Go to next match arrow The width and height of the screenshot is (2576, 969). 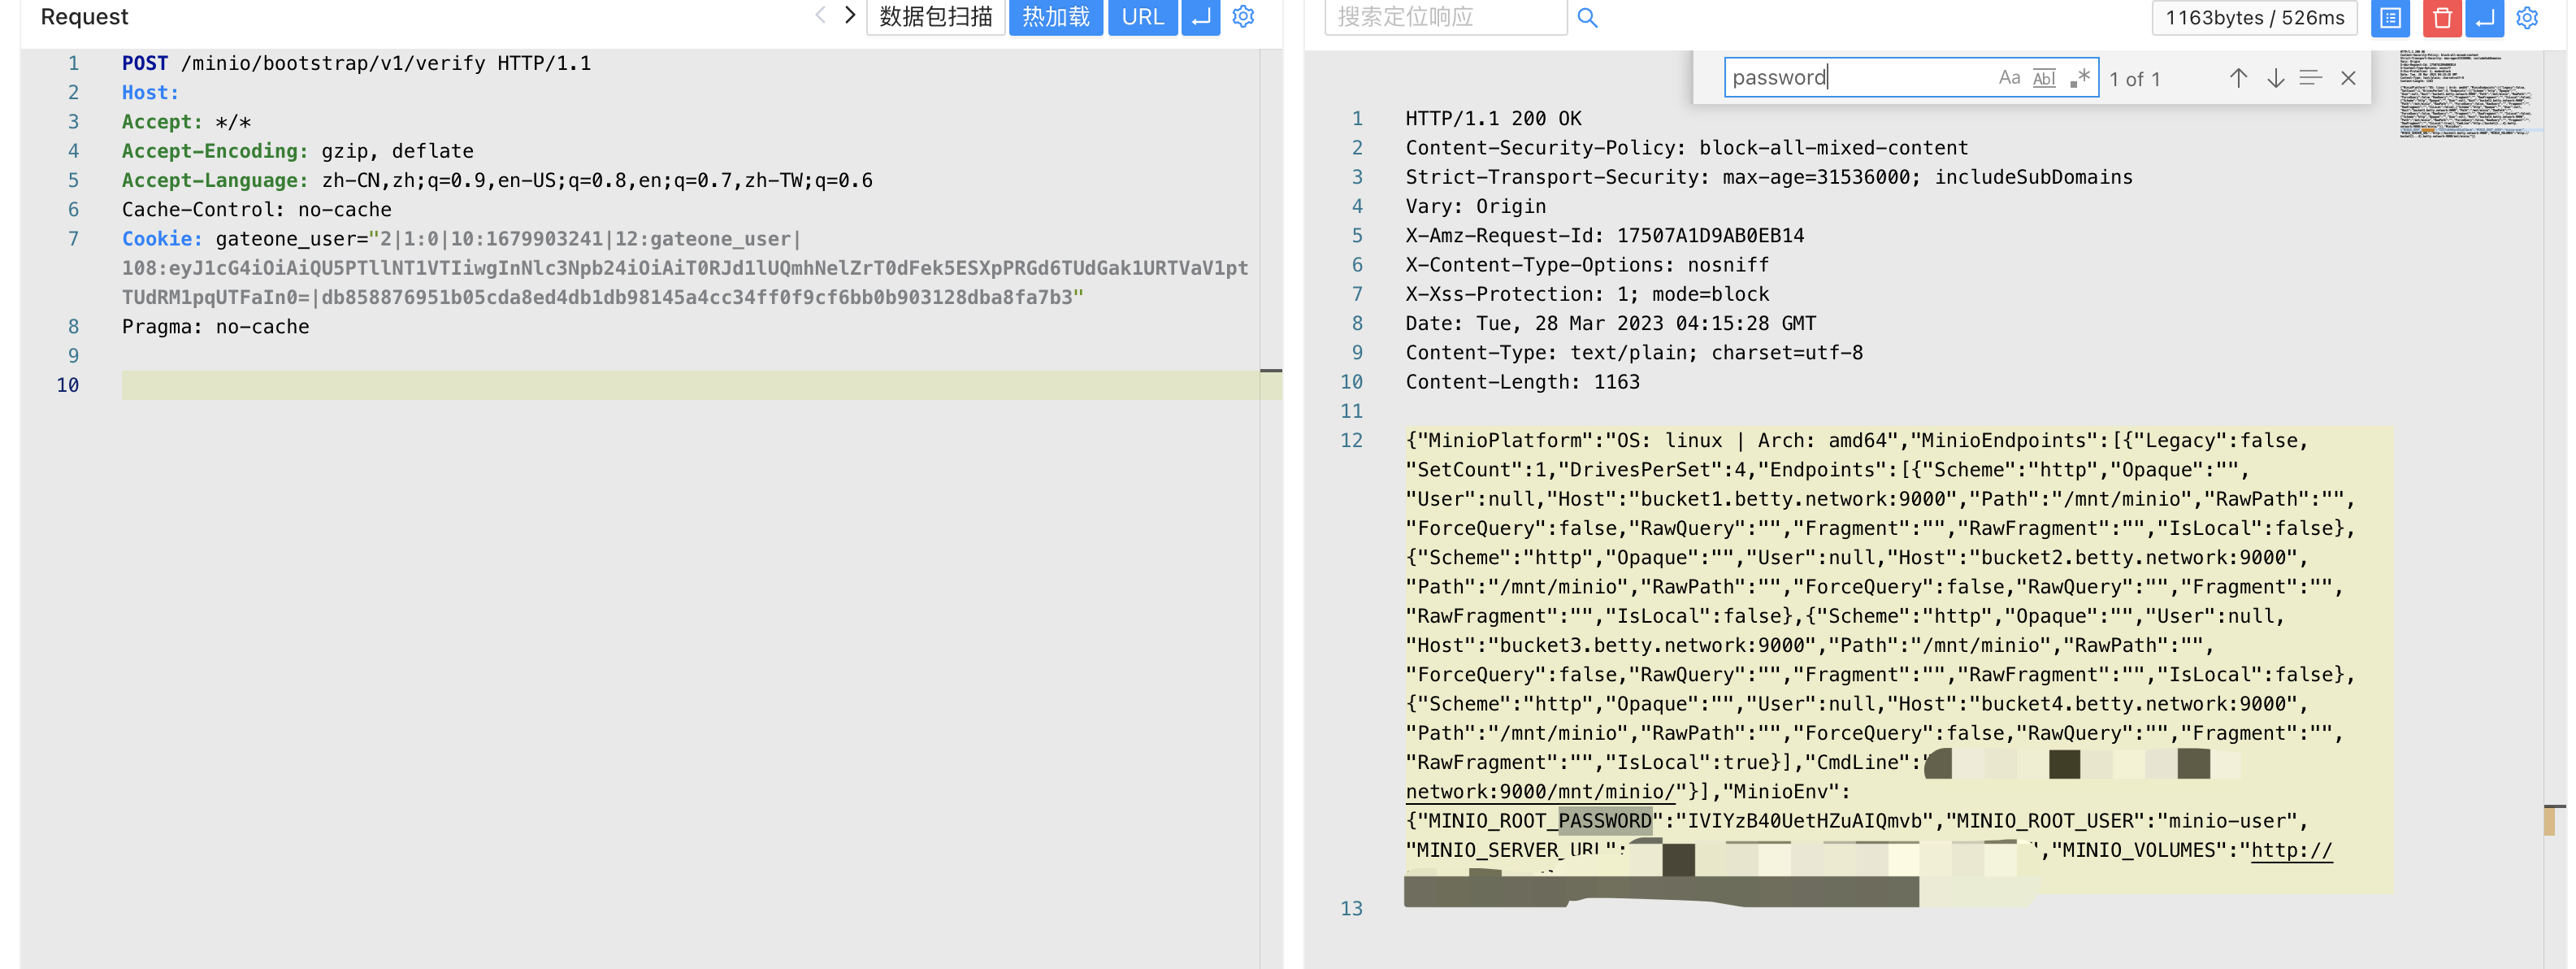pyautogui.click(x=2275, y=78)
